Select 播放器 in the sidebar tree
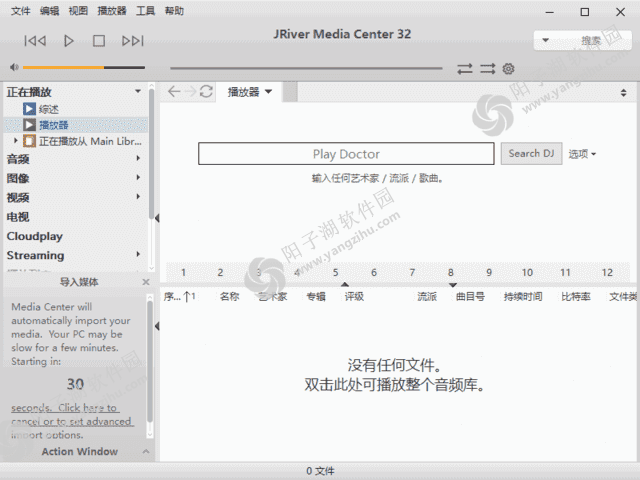Screen dimensions: 640x480 53,125
